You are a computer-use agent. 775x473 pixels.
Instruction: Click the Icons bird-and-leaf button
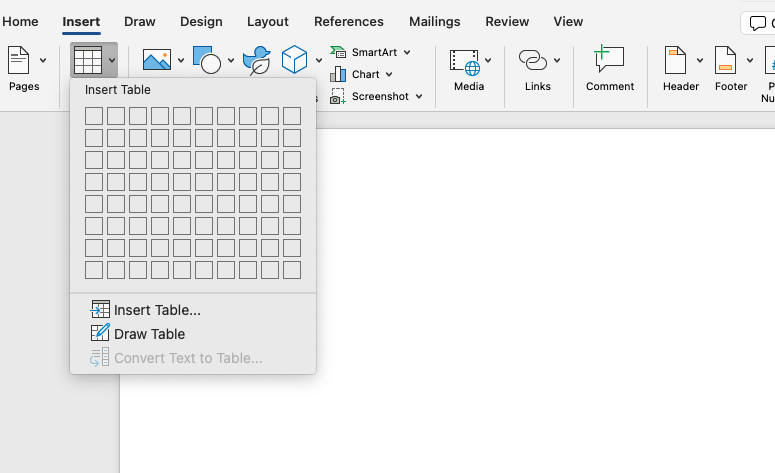pyautogui.click(x=257, y=61)
